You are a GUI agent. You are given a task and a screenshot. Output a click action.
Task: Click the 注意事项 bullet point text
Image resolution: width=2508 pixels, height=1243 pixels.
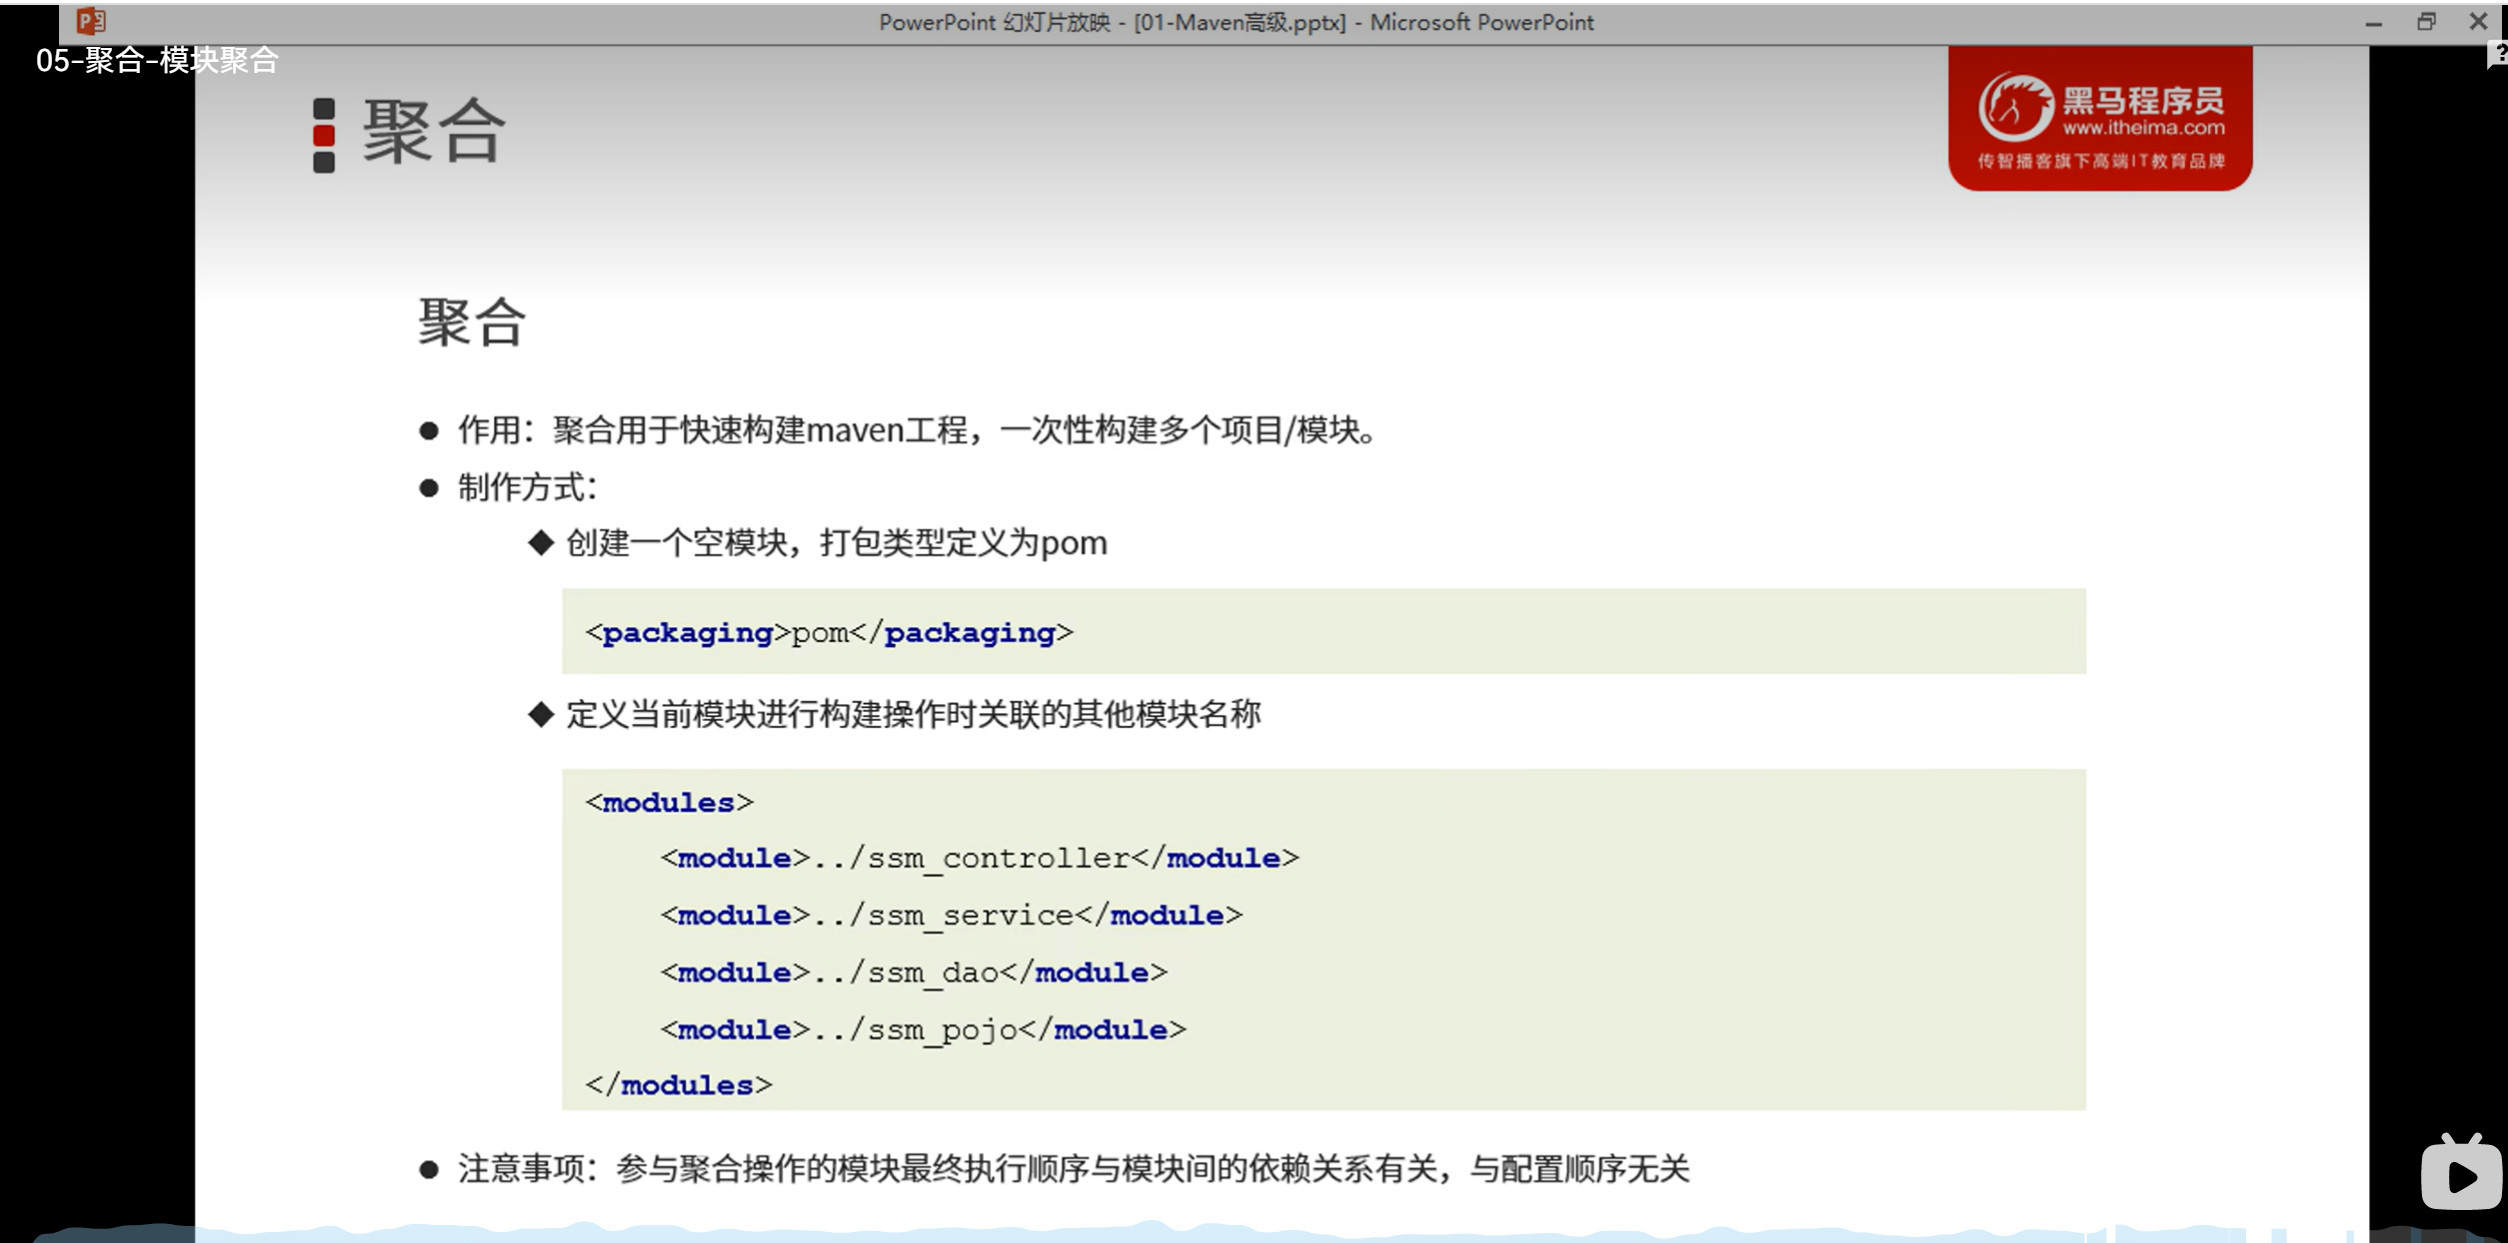[x=1073, y=1168]
